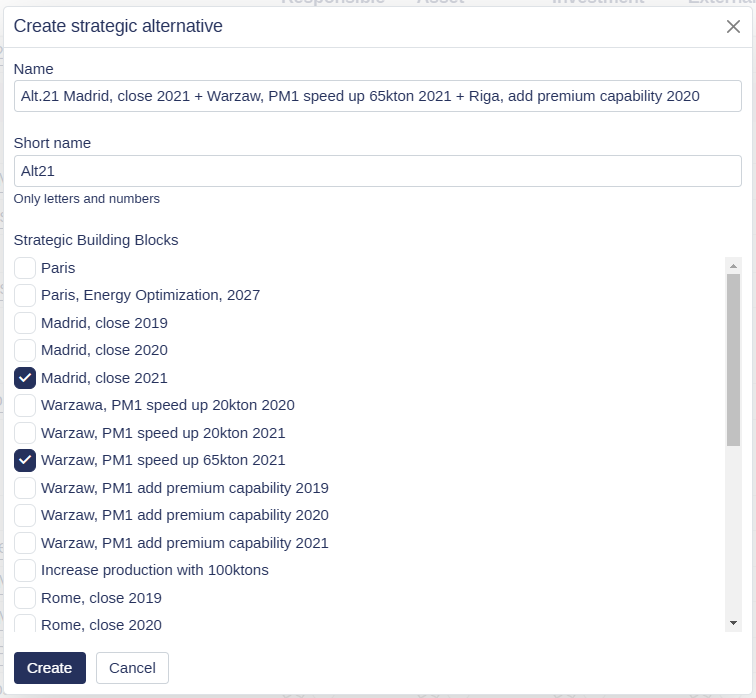This screenshot has height=698, width=756.
Task: Click the scrollbar up arrow
Action: coord(734,266)
